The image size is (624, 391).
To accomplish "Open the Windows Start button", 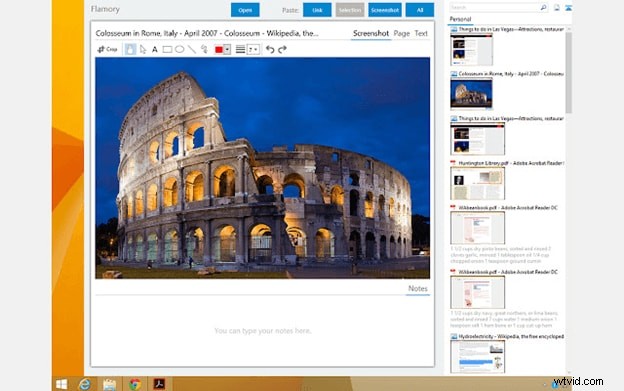I will pos(61,384).
